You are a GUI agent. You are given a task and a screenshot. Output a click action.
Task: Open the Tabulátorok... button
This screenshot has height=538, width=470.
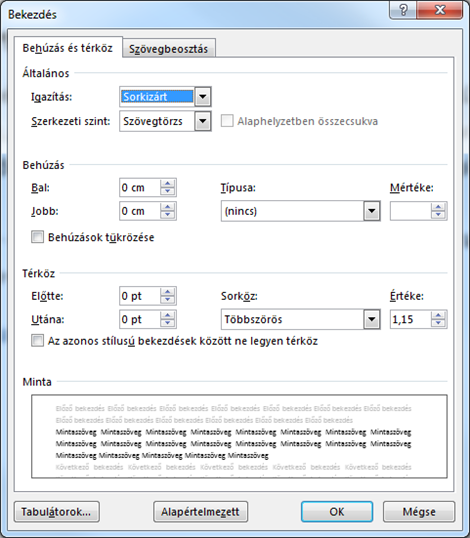57,512
